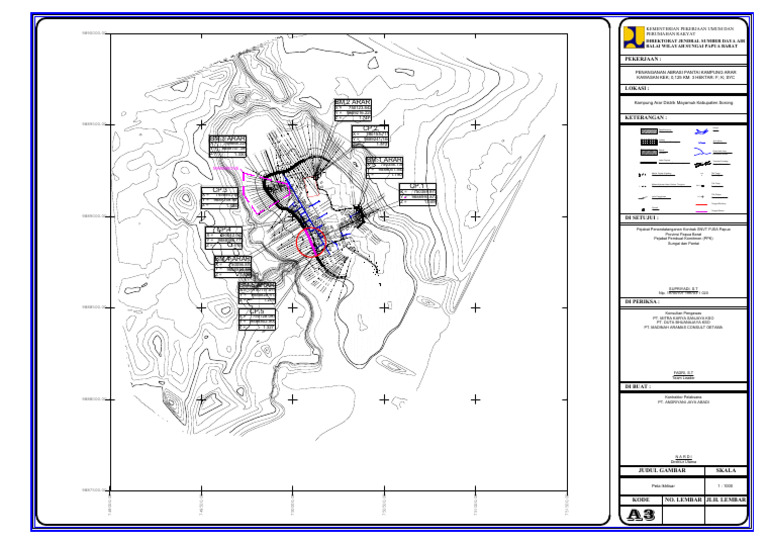This screenshot has height=543, width=768.
Task: Click the "KETERANGAN :" heading
Action: pyautogui.click(x=646, y=118)
